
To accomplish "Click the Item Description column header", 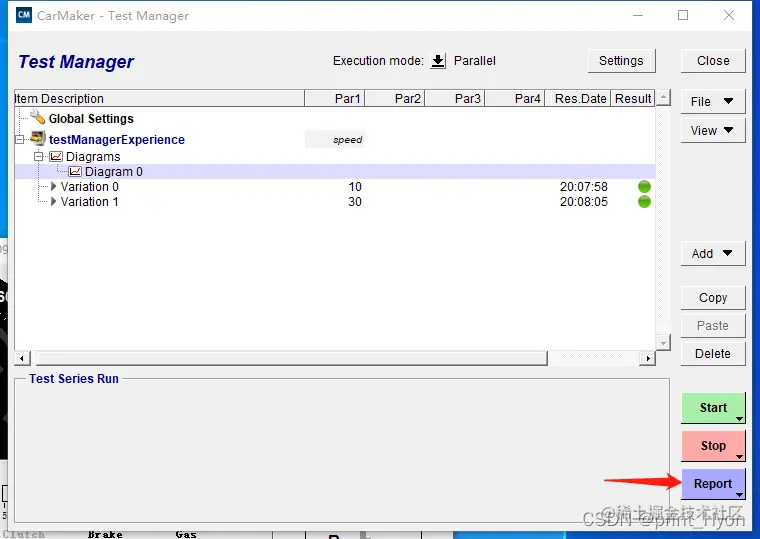I will click(159, 98).
